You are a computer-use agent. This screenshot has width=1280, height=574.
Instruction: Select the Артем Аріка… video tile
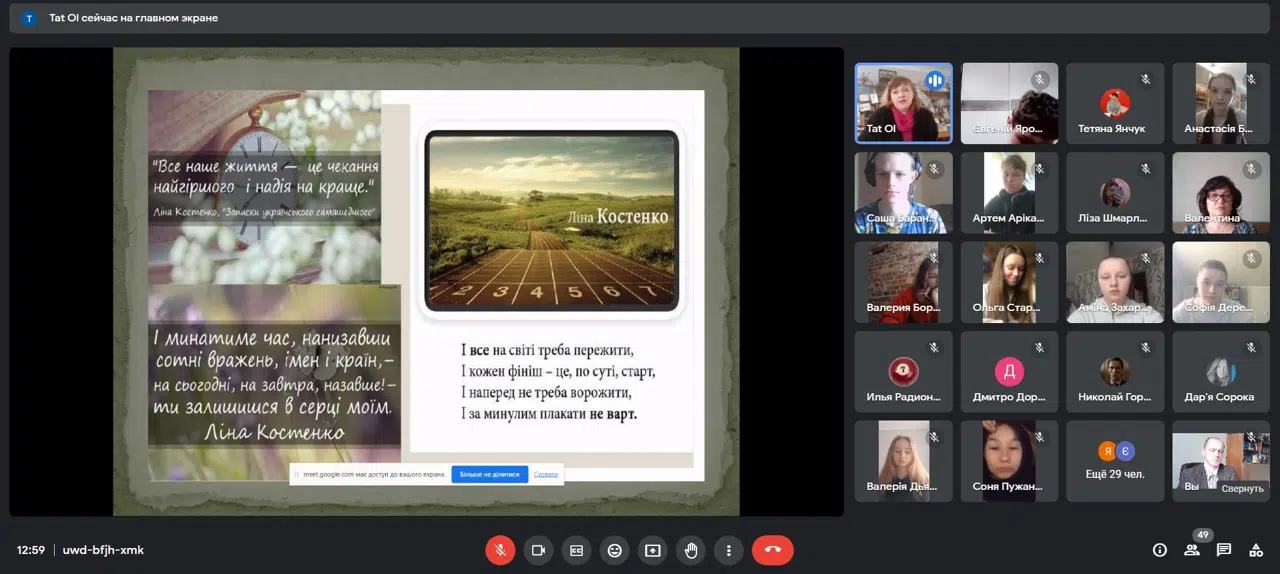click(x=1009, y=193)
